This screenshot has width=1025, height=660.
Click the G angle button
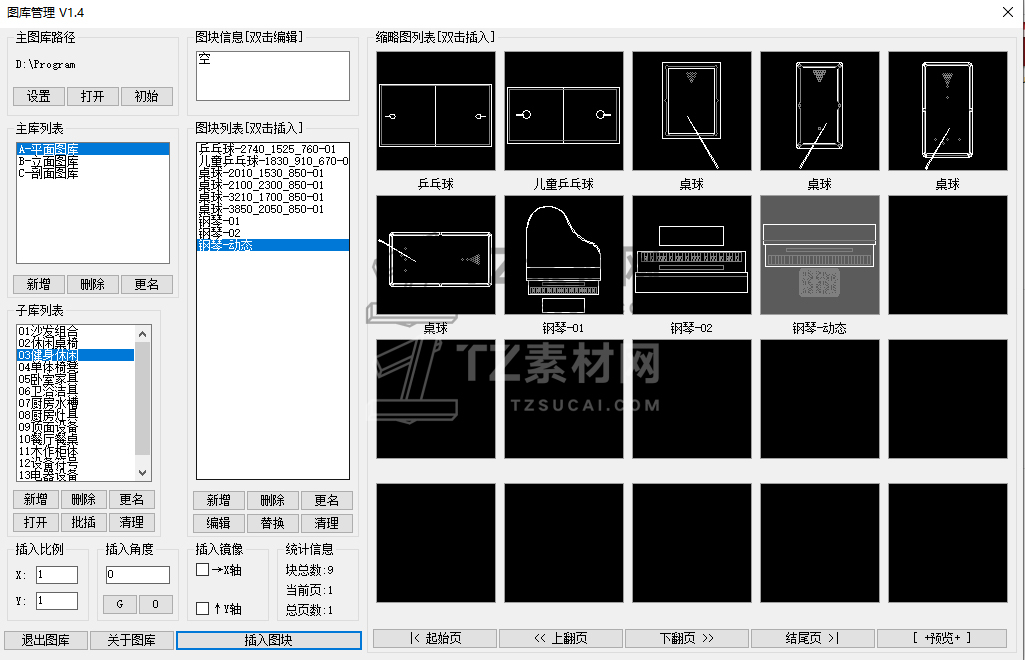[x=120, y=604]
